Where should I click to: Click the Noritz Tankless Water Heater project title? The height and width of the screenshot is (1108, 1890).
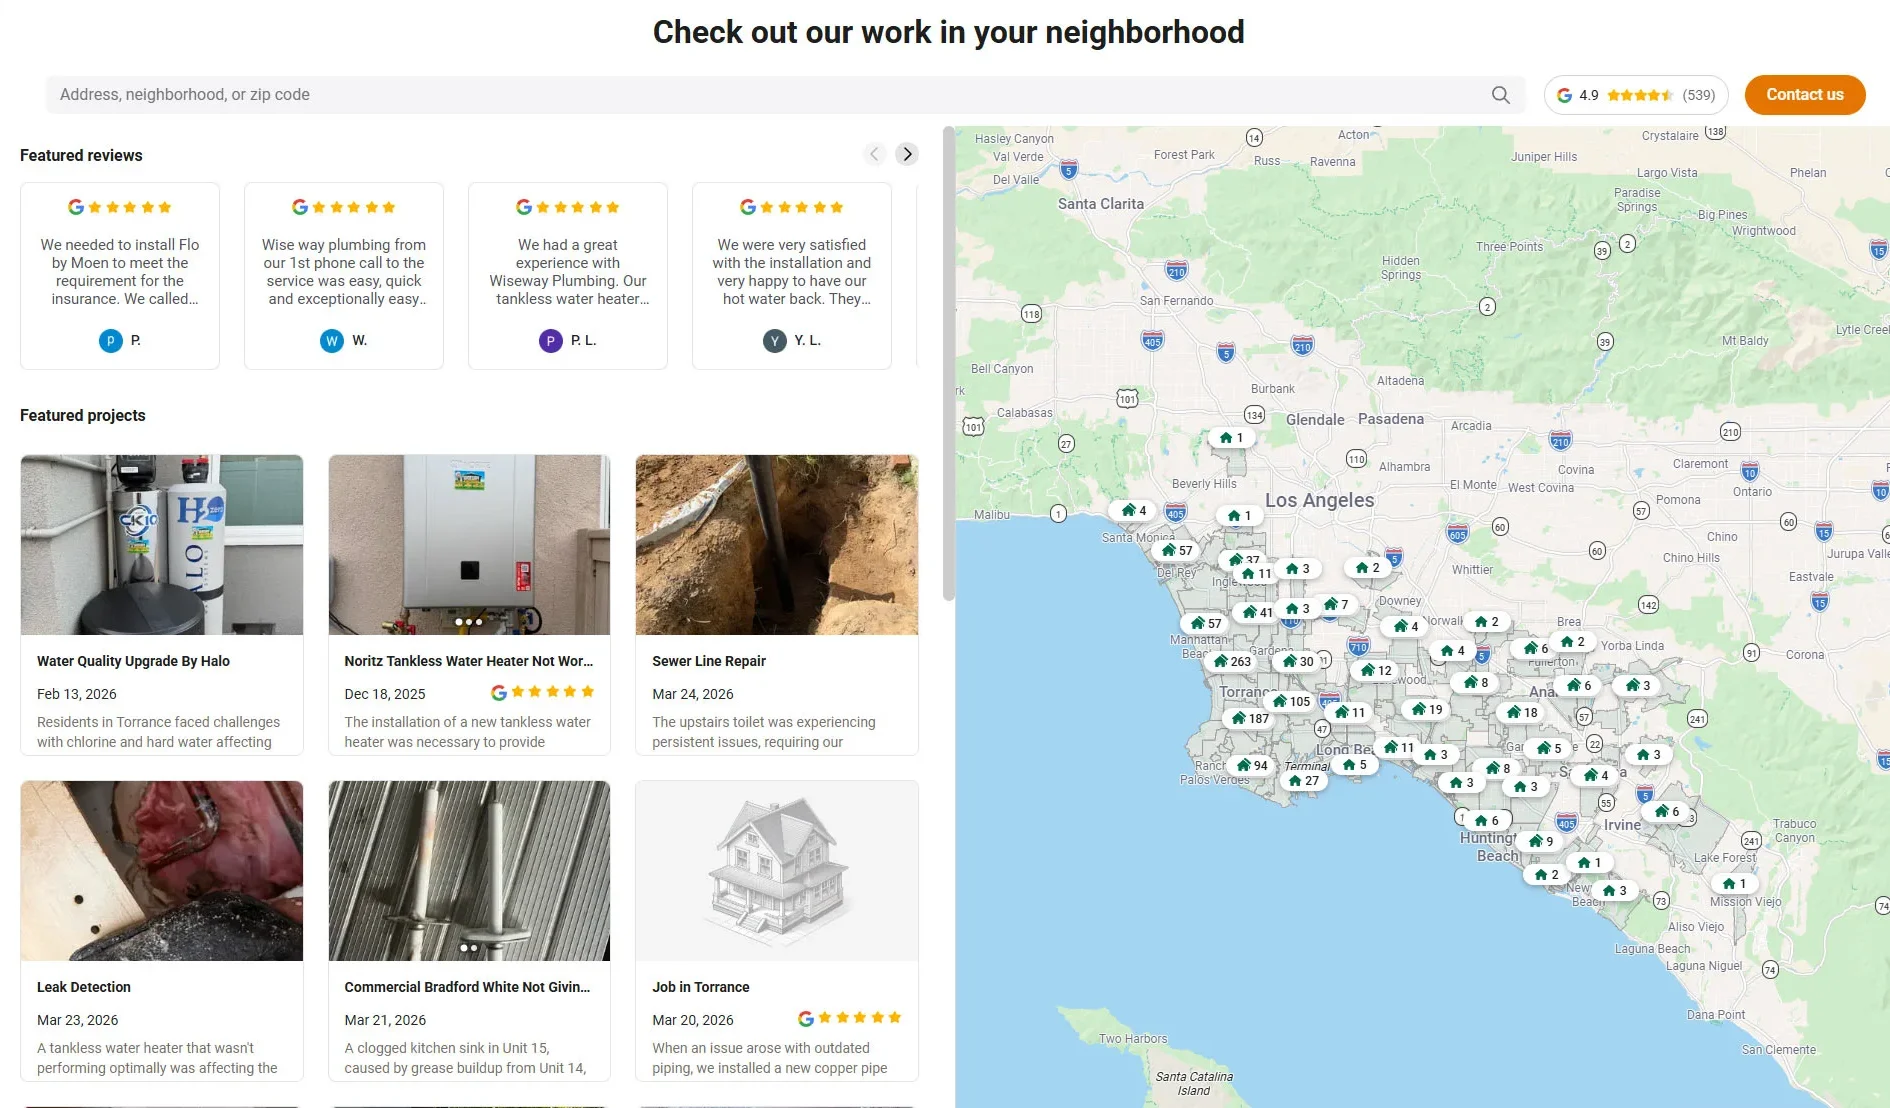(468, 661)
